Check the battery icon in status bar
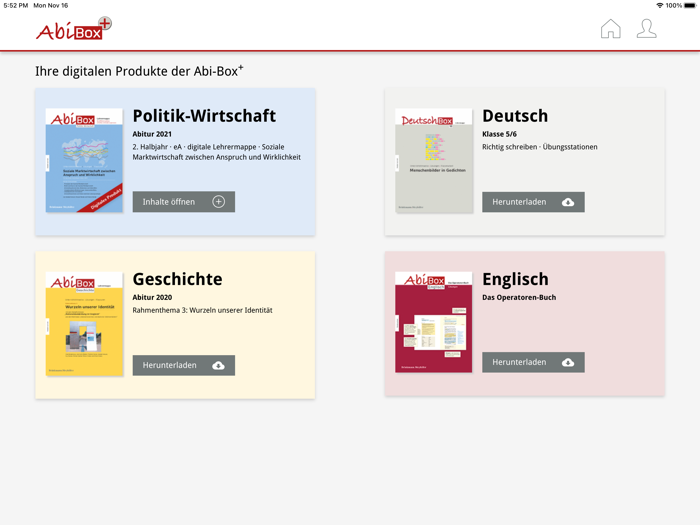This screenshot has height=525, width=700. click(690, 5)
